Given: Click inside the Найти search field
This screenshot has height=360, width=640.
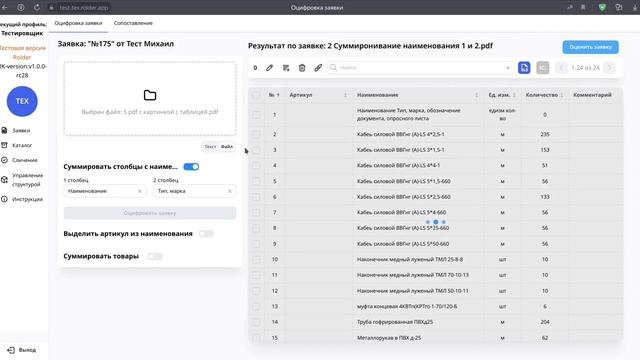Looking at the screenshot, I should [x=420, y=68].
